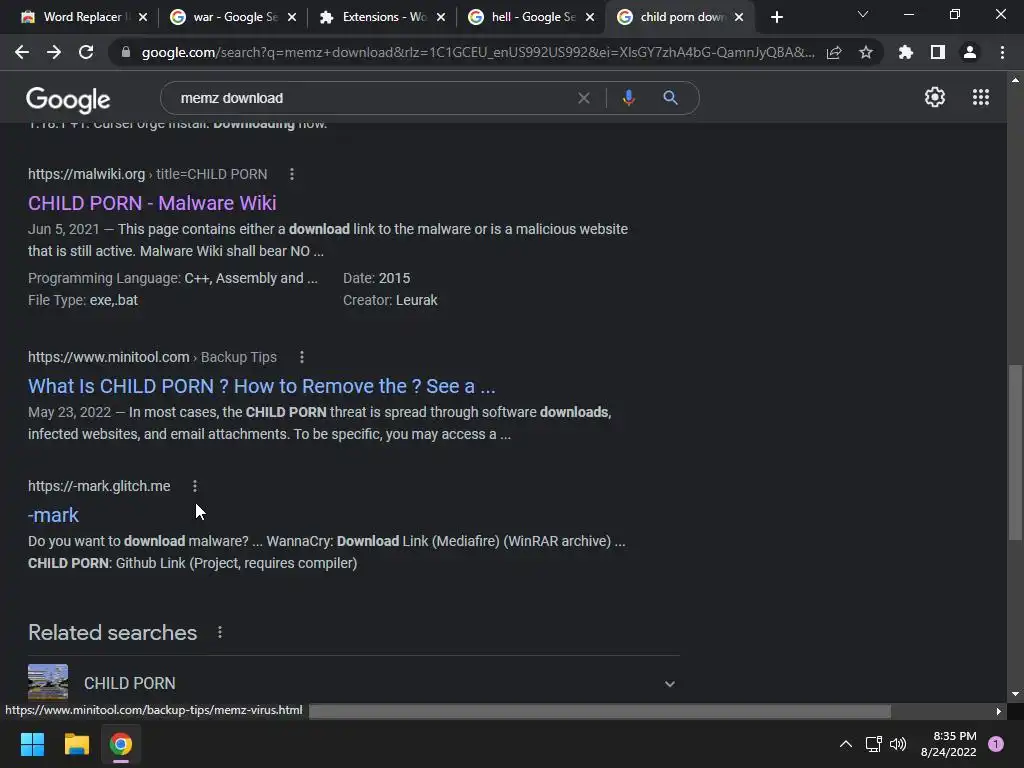The image size is (1024, 768).
Task: Go back to the previous page
Action: tap(22, 52)
